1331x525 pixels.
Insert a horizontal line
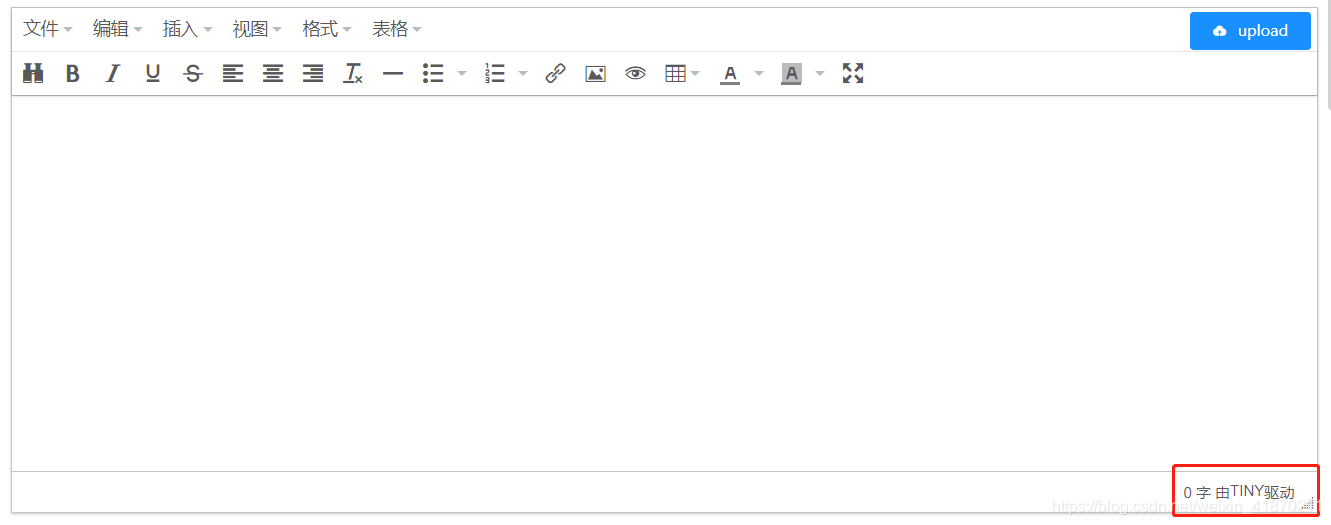click(x=393, y=73)
